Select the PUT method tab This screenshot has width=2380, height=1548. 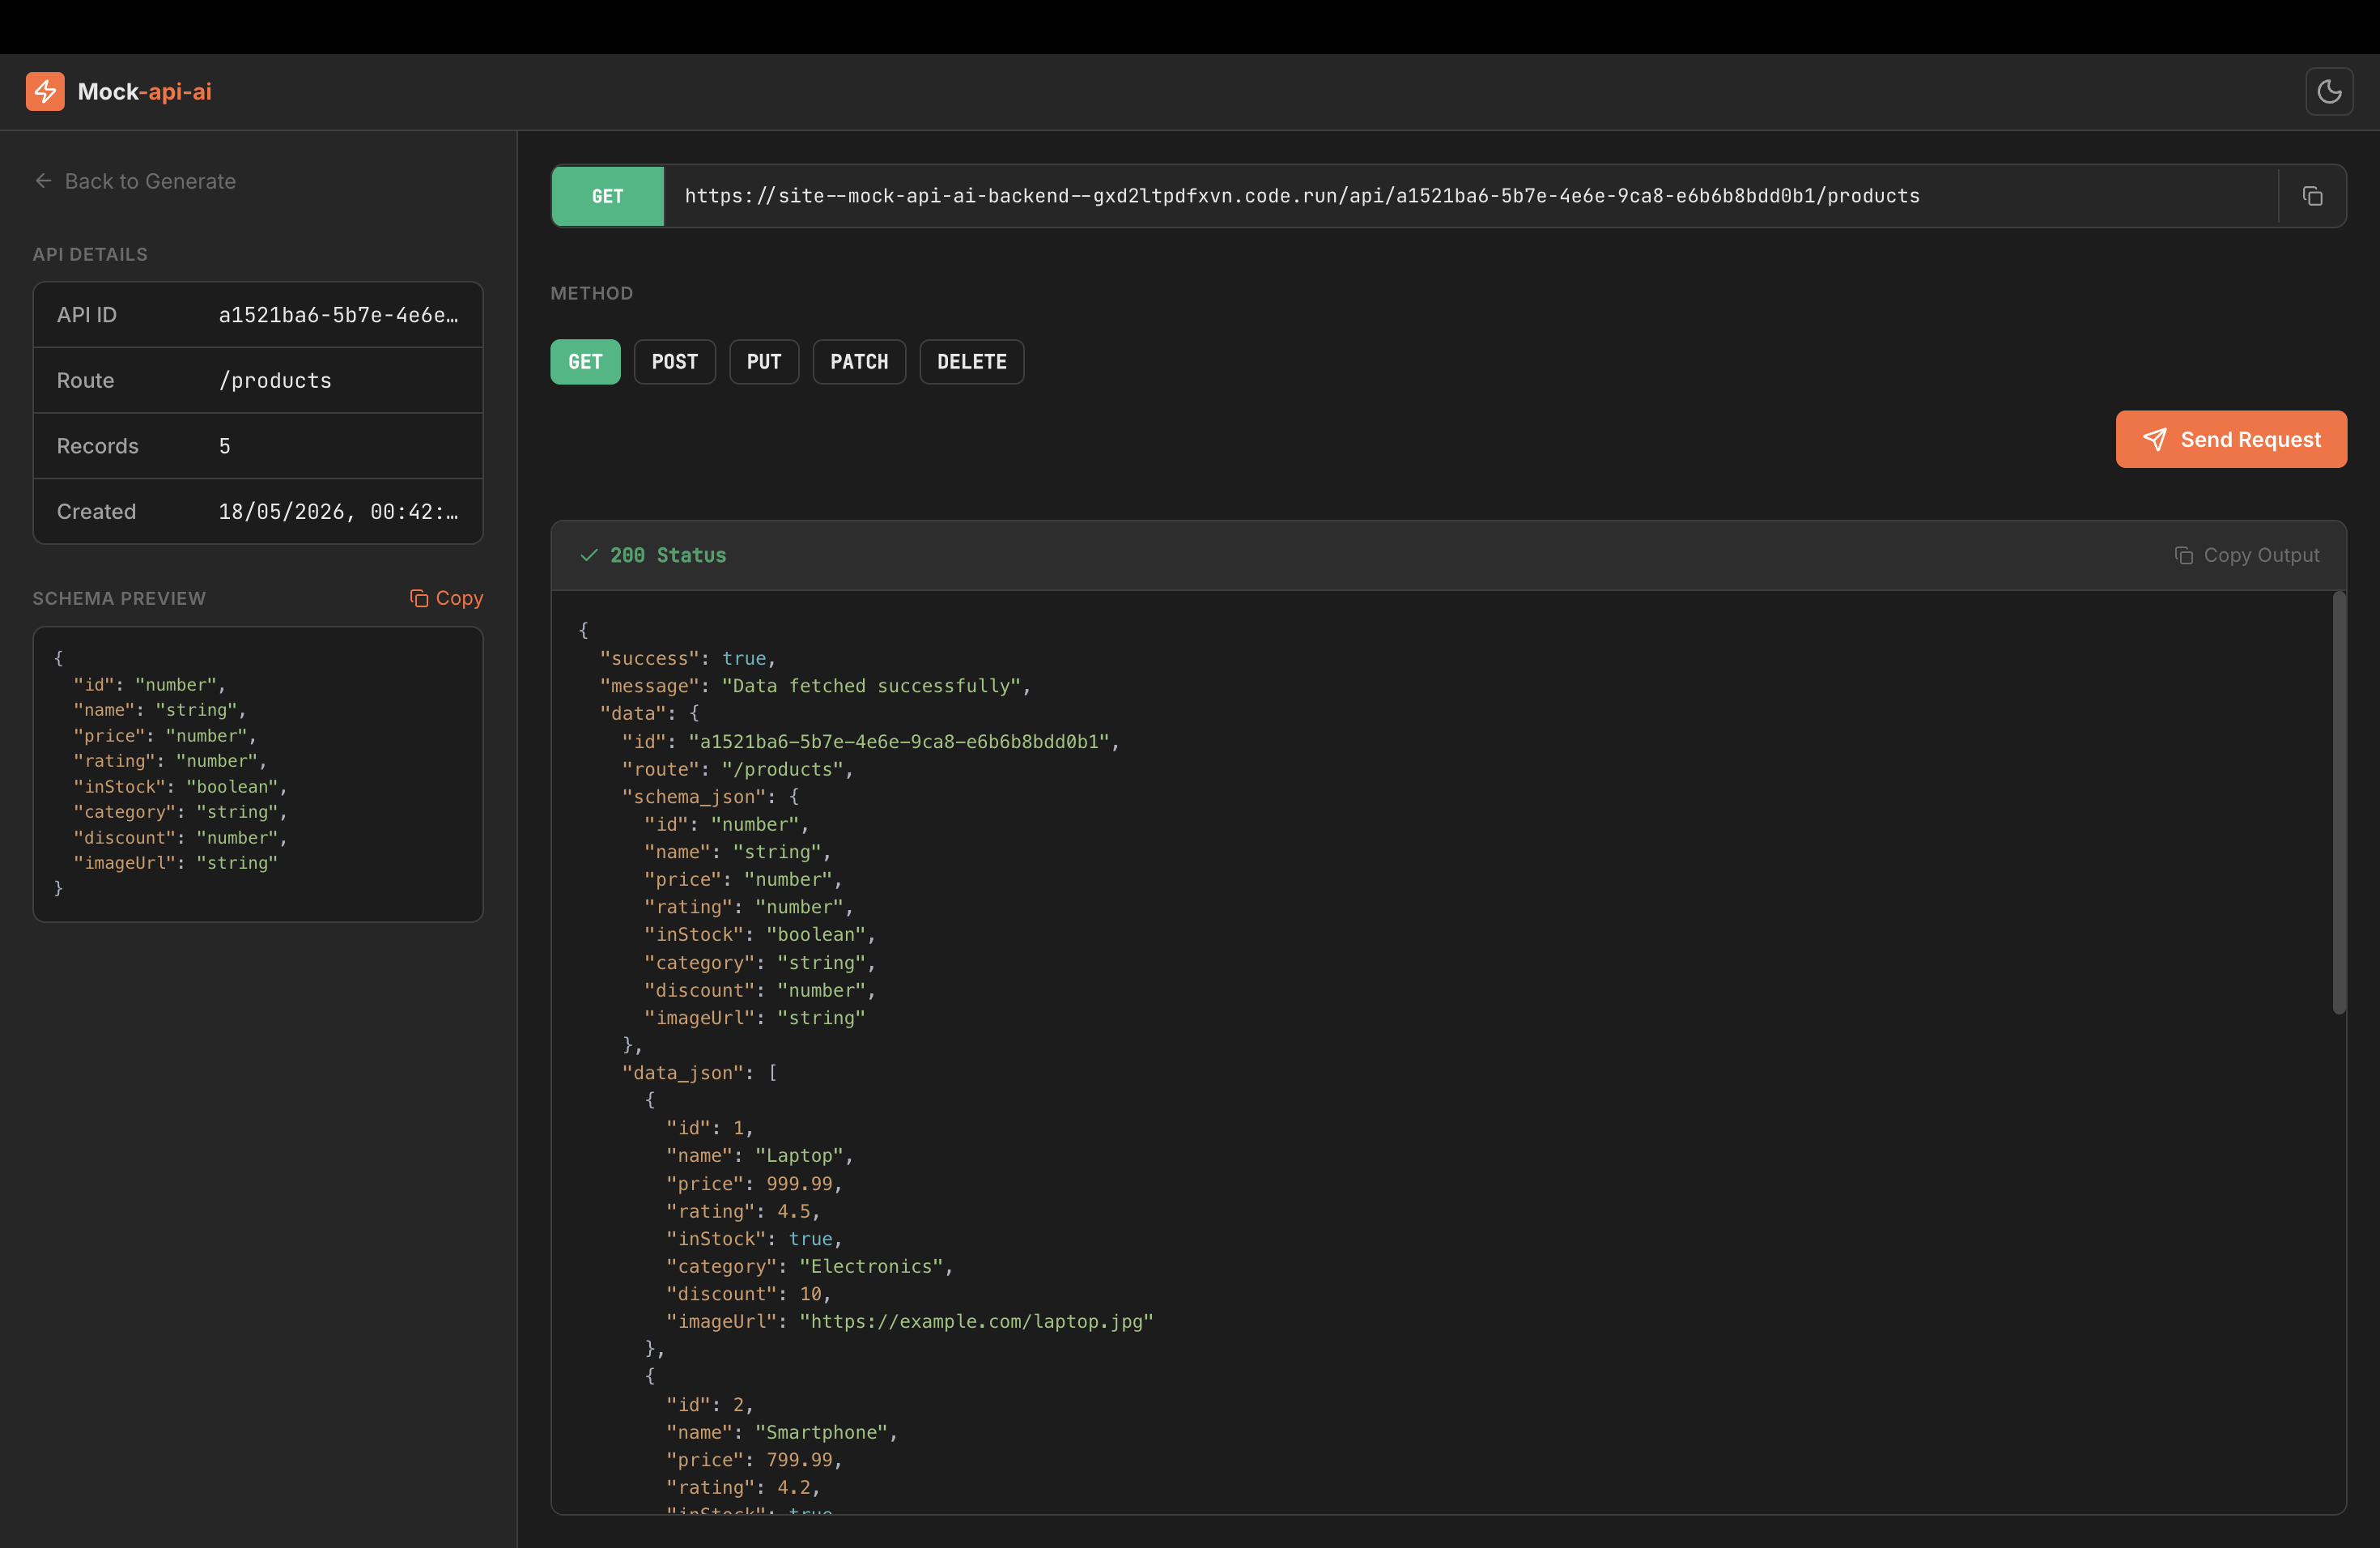[764, 362]
